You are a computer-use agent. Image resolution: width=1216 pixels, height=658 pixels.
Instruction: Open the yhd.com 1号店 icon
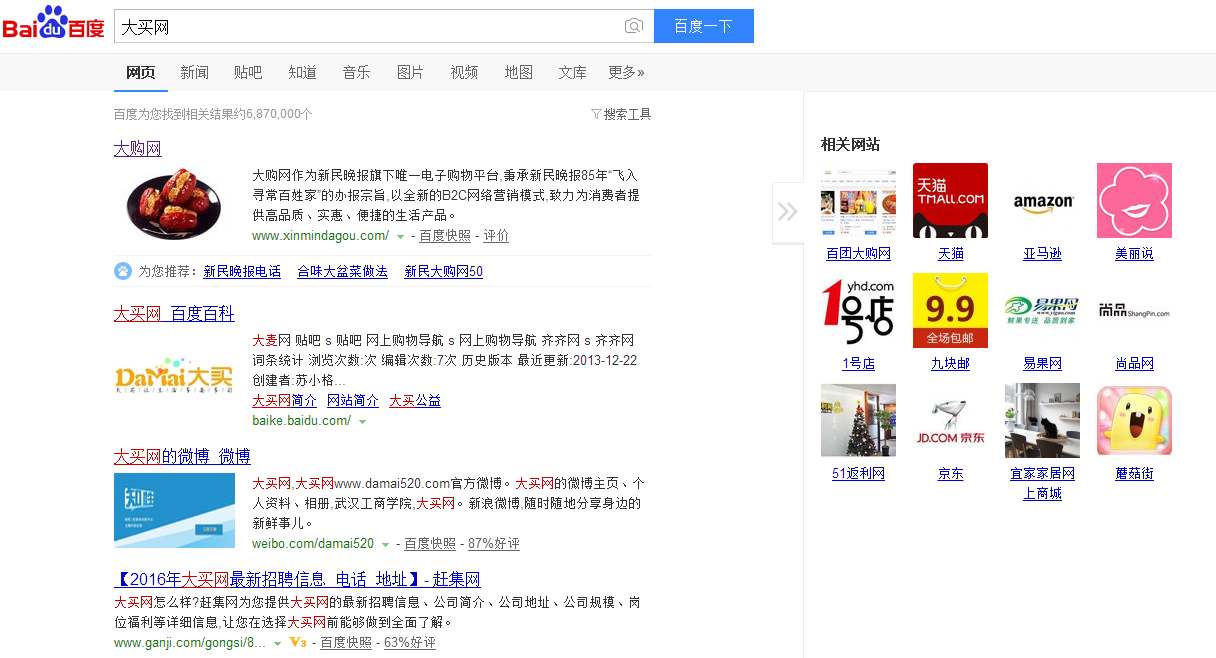[x=858, y=310]
